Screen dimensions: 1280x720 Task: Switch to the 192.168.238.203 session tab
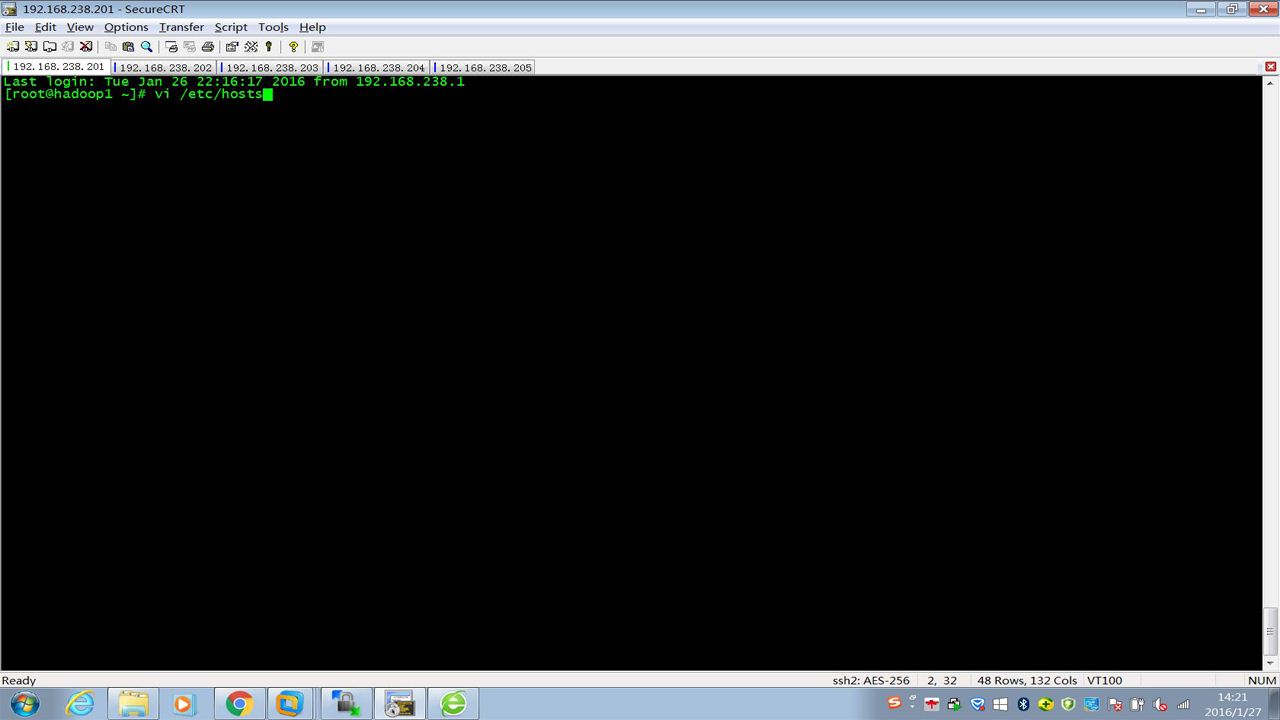point(272,68)
